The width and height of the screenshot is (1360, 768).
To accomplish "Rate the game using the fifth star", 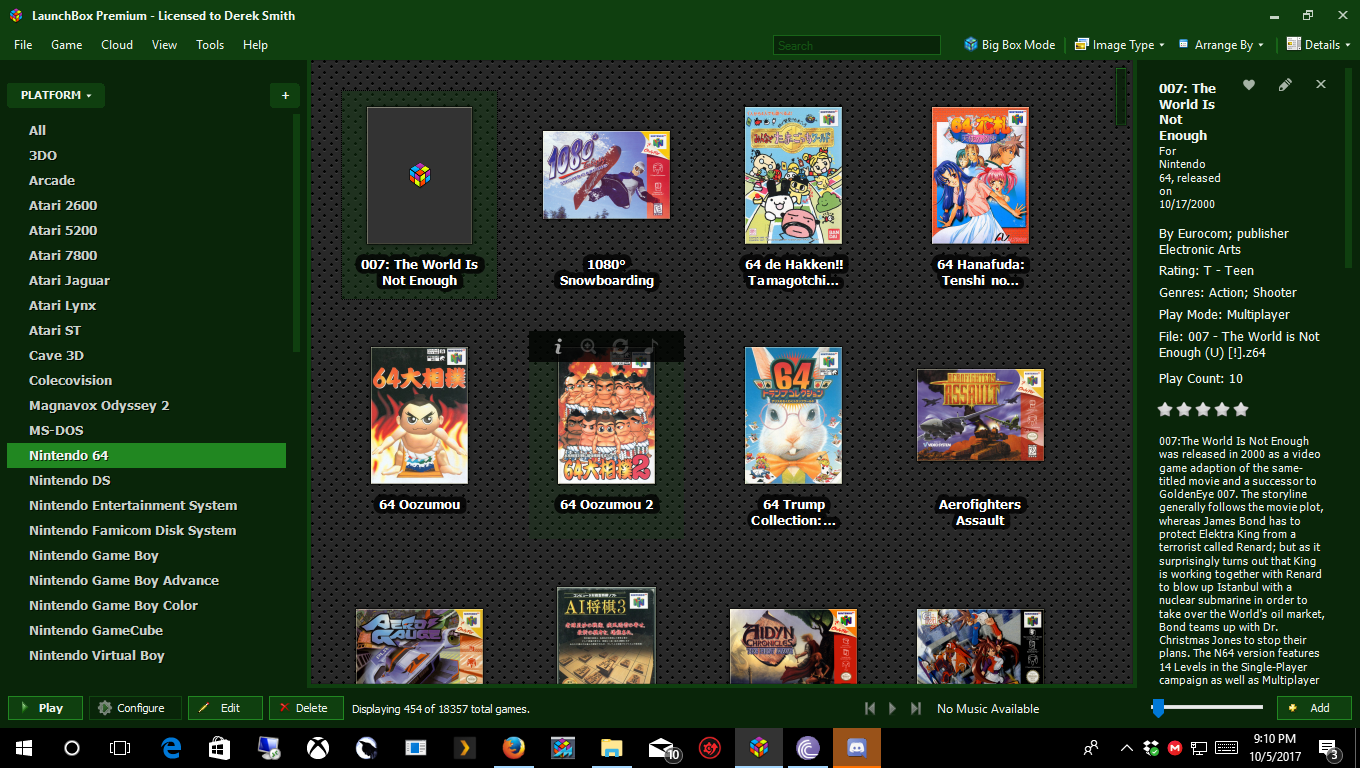I will (x=1241, y=409).
